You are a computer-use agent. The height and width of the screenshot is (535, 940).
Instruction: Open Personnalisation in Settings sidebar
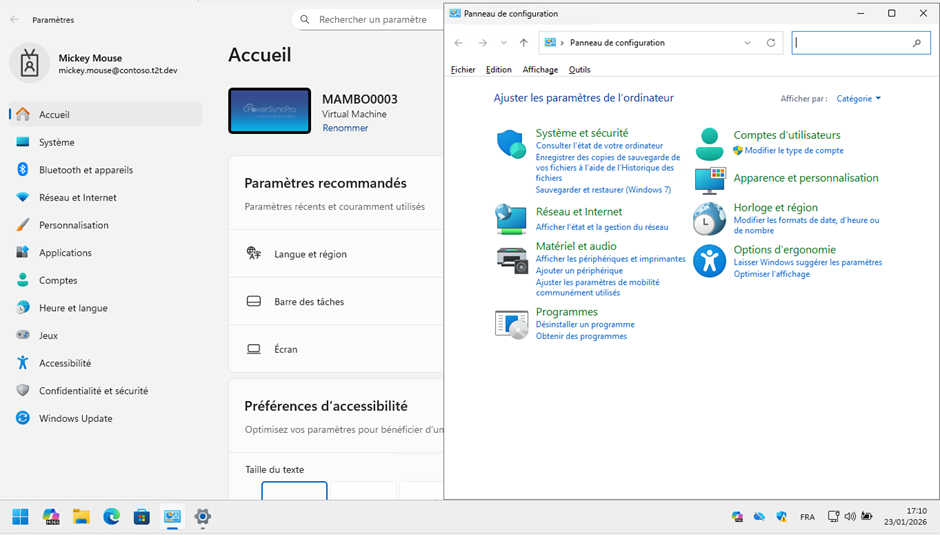tap(106, 225)
